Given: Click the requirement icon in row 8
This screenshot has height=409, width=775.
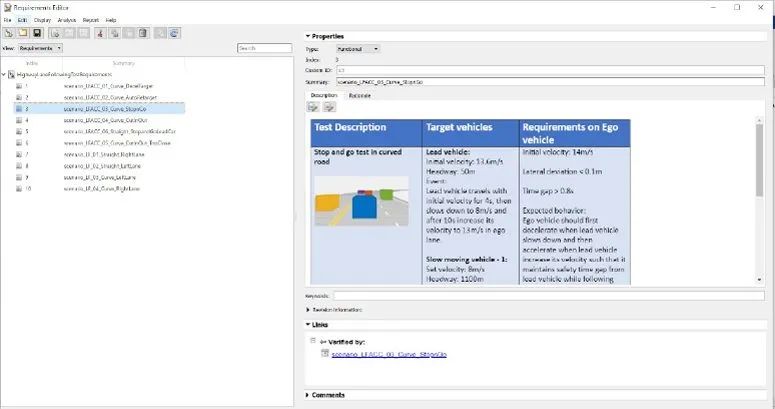Looking at the screenshot, I should pyautogui.click(x=19, y=166).
